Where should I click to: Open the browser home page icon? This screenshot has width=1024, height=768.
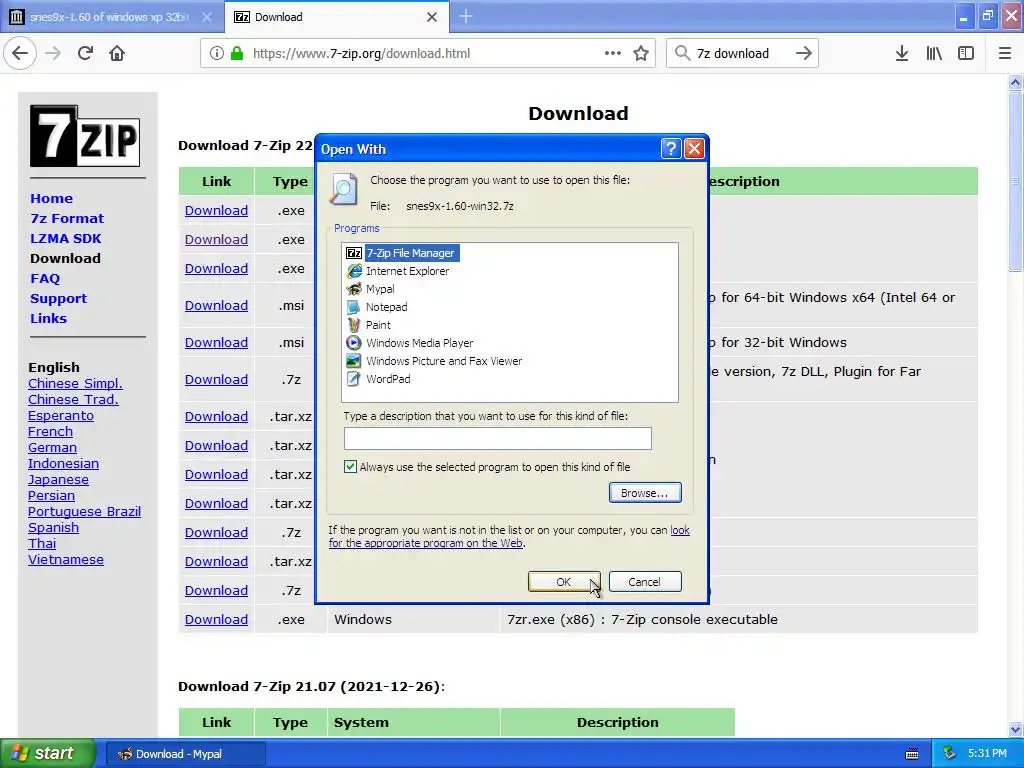[x=117, y=54]
